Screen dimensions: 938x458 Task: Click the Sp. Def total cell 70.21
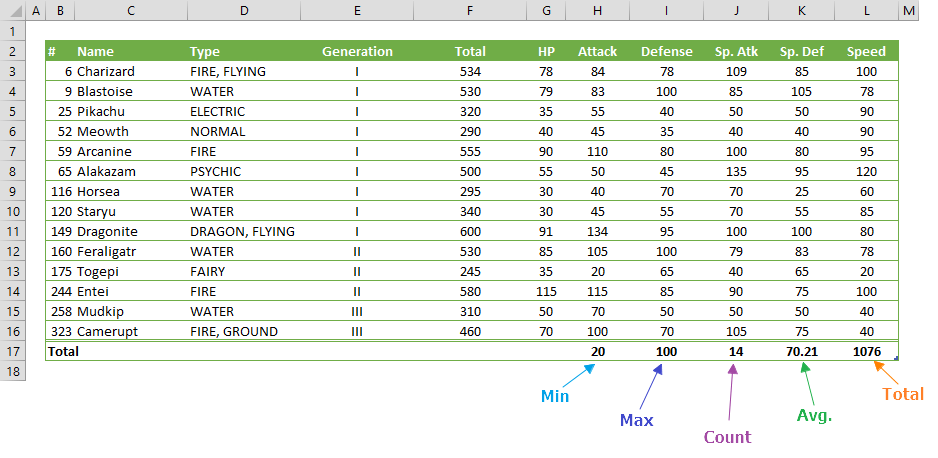[802, 352]
